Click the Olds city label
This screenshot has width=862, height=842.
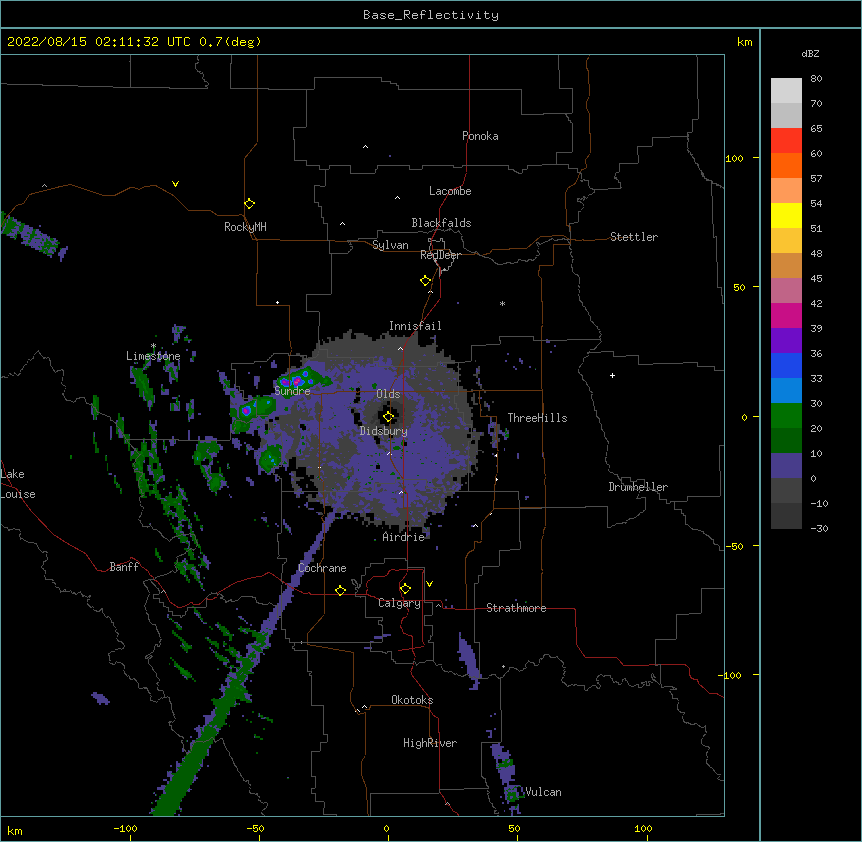click(388, 394)
